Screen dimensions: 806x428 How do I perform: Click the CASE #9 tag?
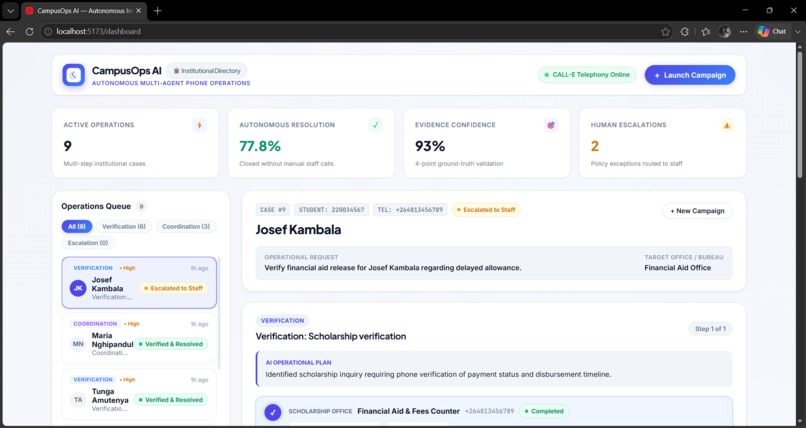[x=272, y=210]
